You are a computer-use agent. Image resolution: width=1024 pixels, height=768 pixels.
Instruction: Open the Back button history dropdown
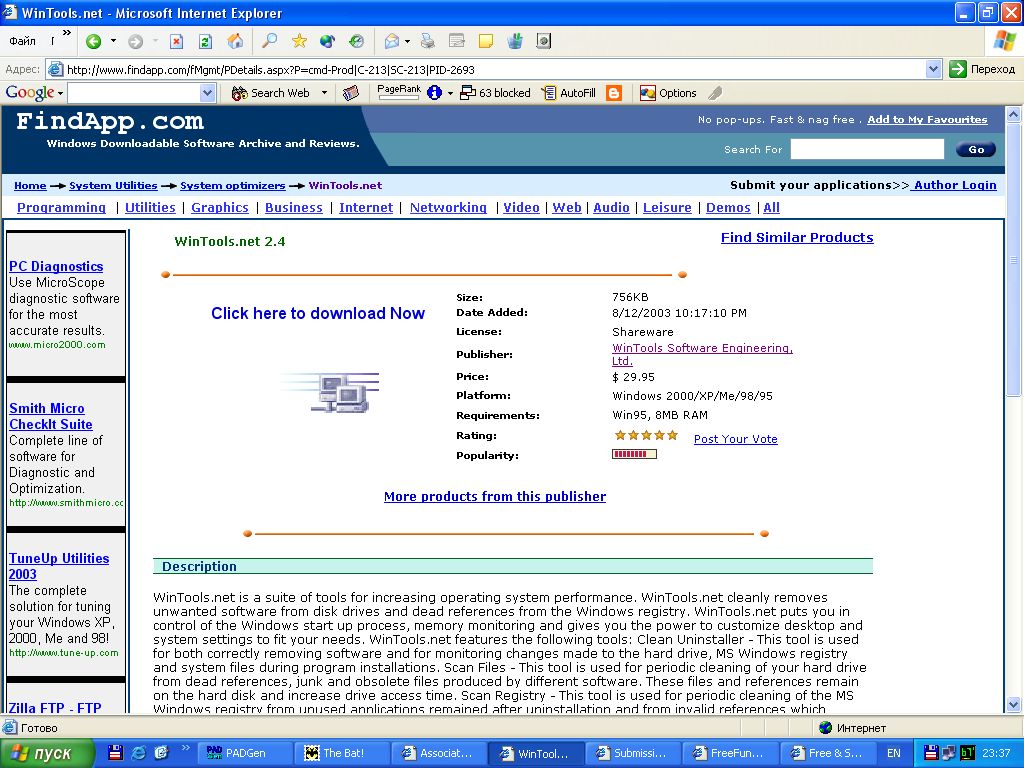point(113,41)
